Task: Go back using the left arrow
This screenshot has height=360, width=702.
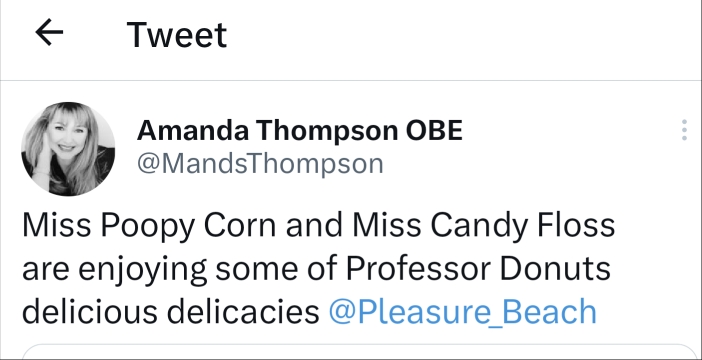Action: (x=49, y=33)
